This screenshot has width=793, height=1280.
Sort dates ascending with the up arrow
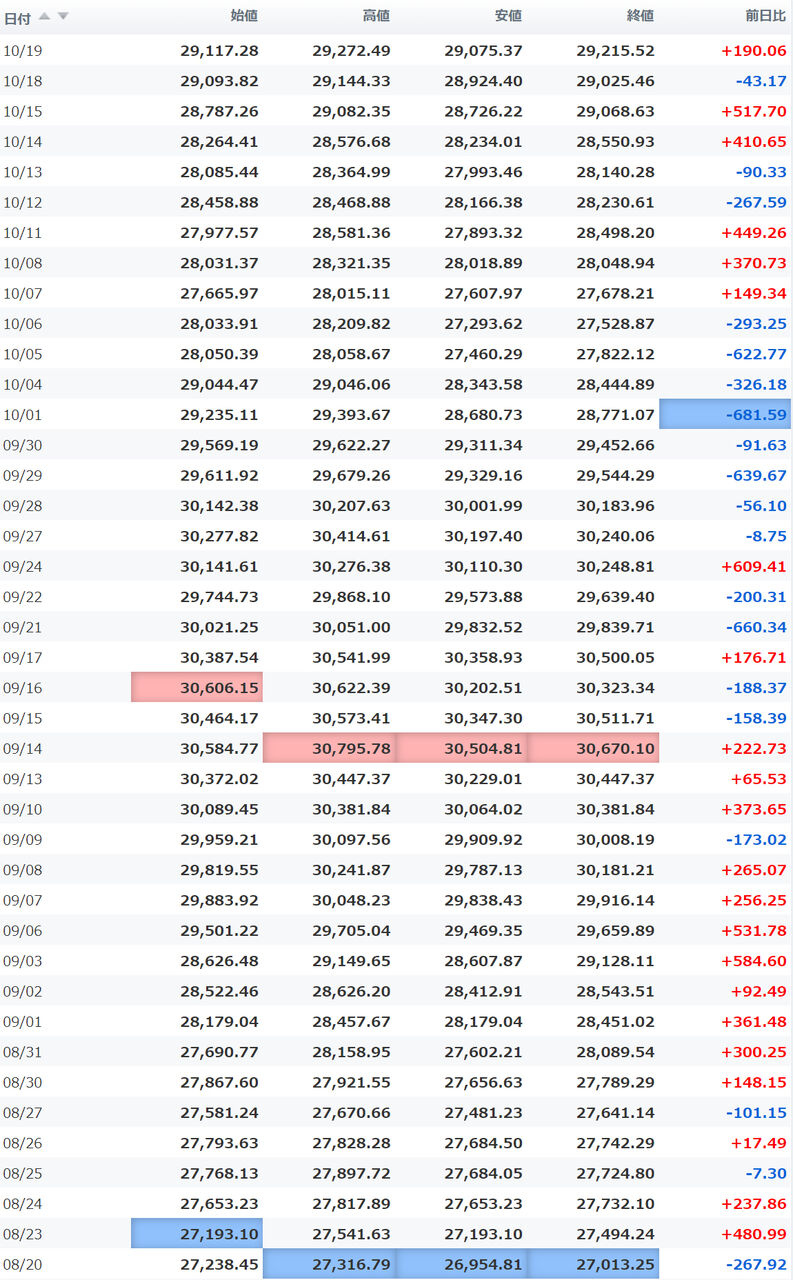pyautogui.click(x=44, y=16)
